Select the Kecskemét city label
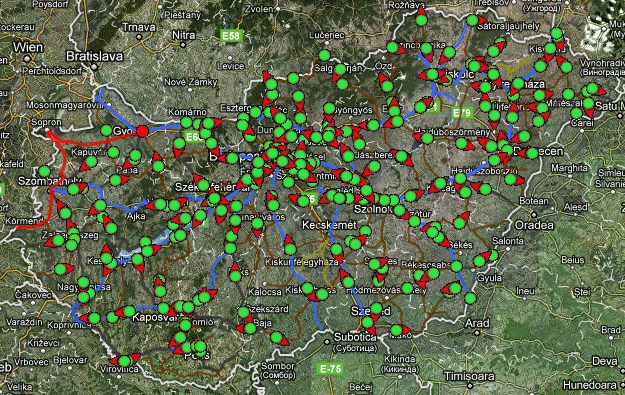This screenshot has width=625, height=395. click(x=329, y=225)
